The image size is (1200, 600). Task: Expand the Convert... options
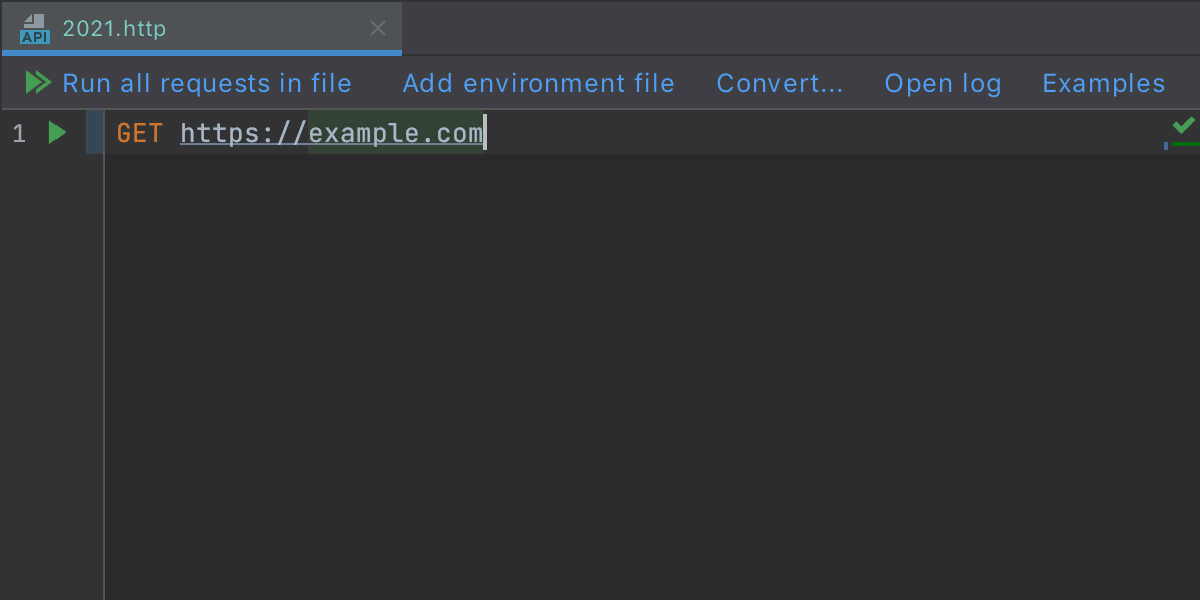coord(779,83)
